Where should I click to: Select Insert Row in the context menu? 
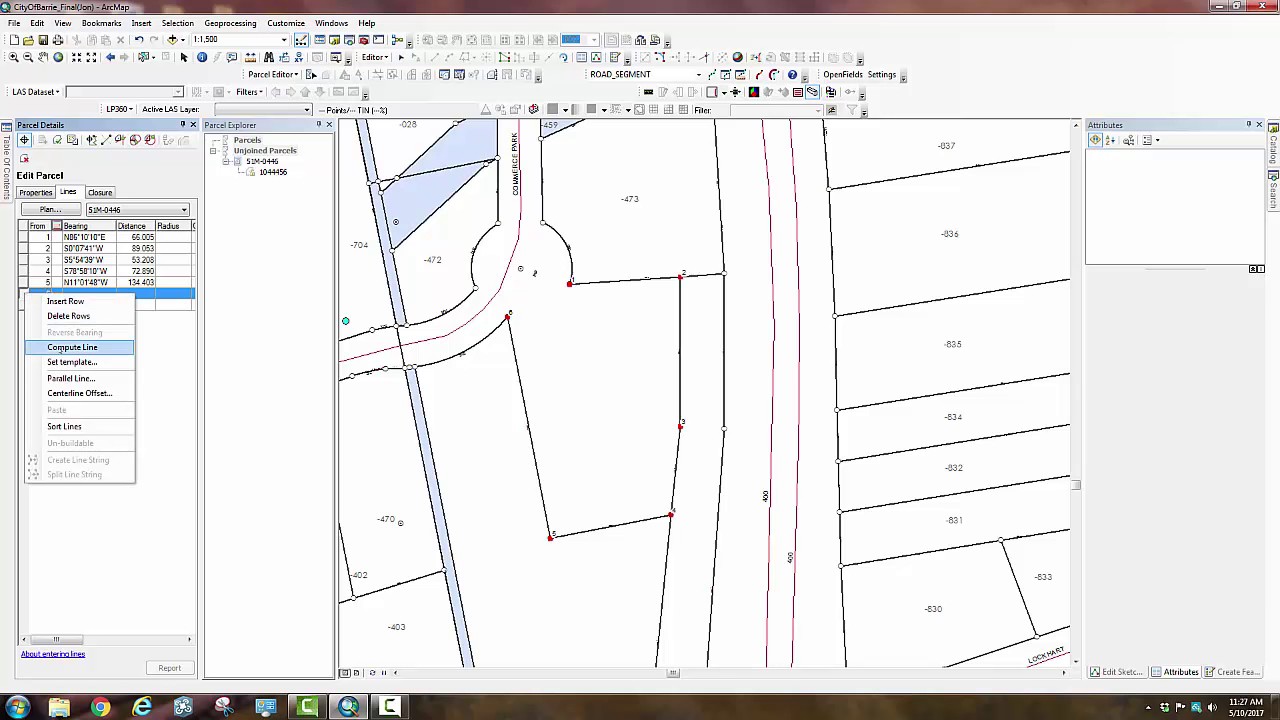tap(65, 301)
